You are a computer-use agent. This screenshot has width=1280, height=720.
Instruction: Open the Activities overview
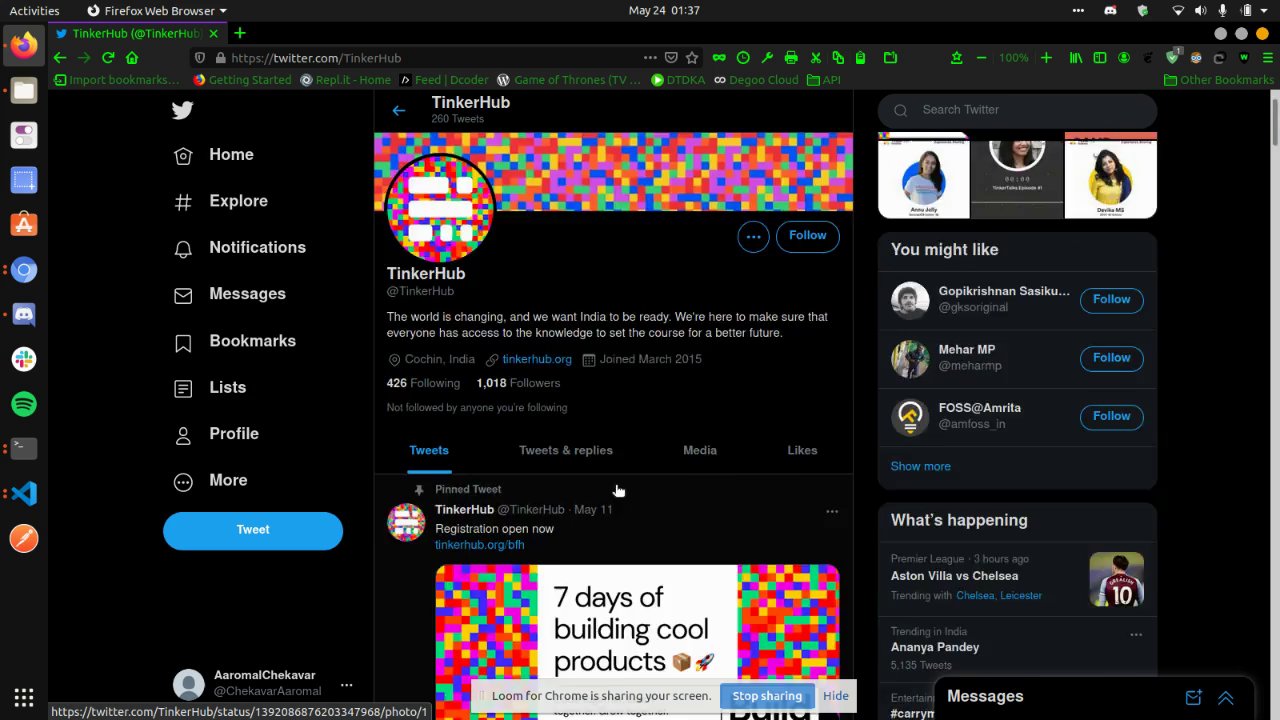click(34, 10)
